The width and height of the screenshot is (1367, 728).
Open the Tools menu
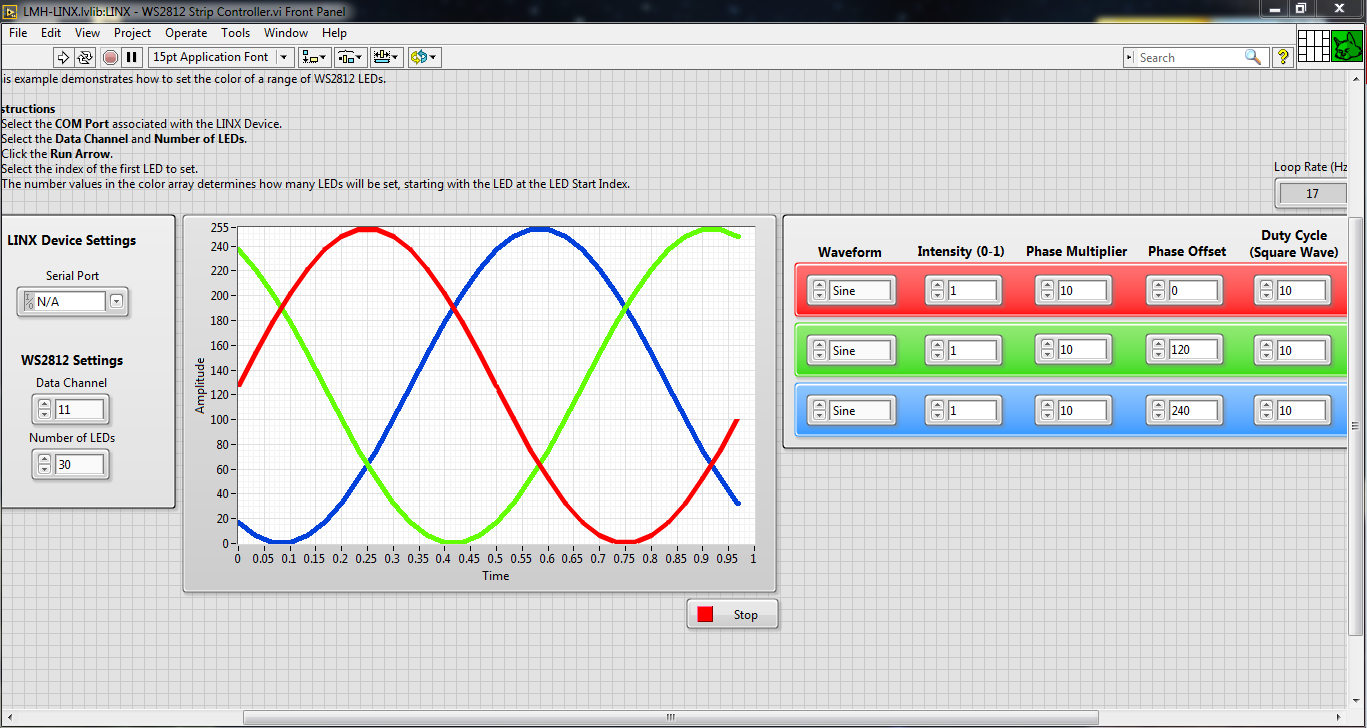tap(236, 32)
